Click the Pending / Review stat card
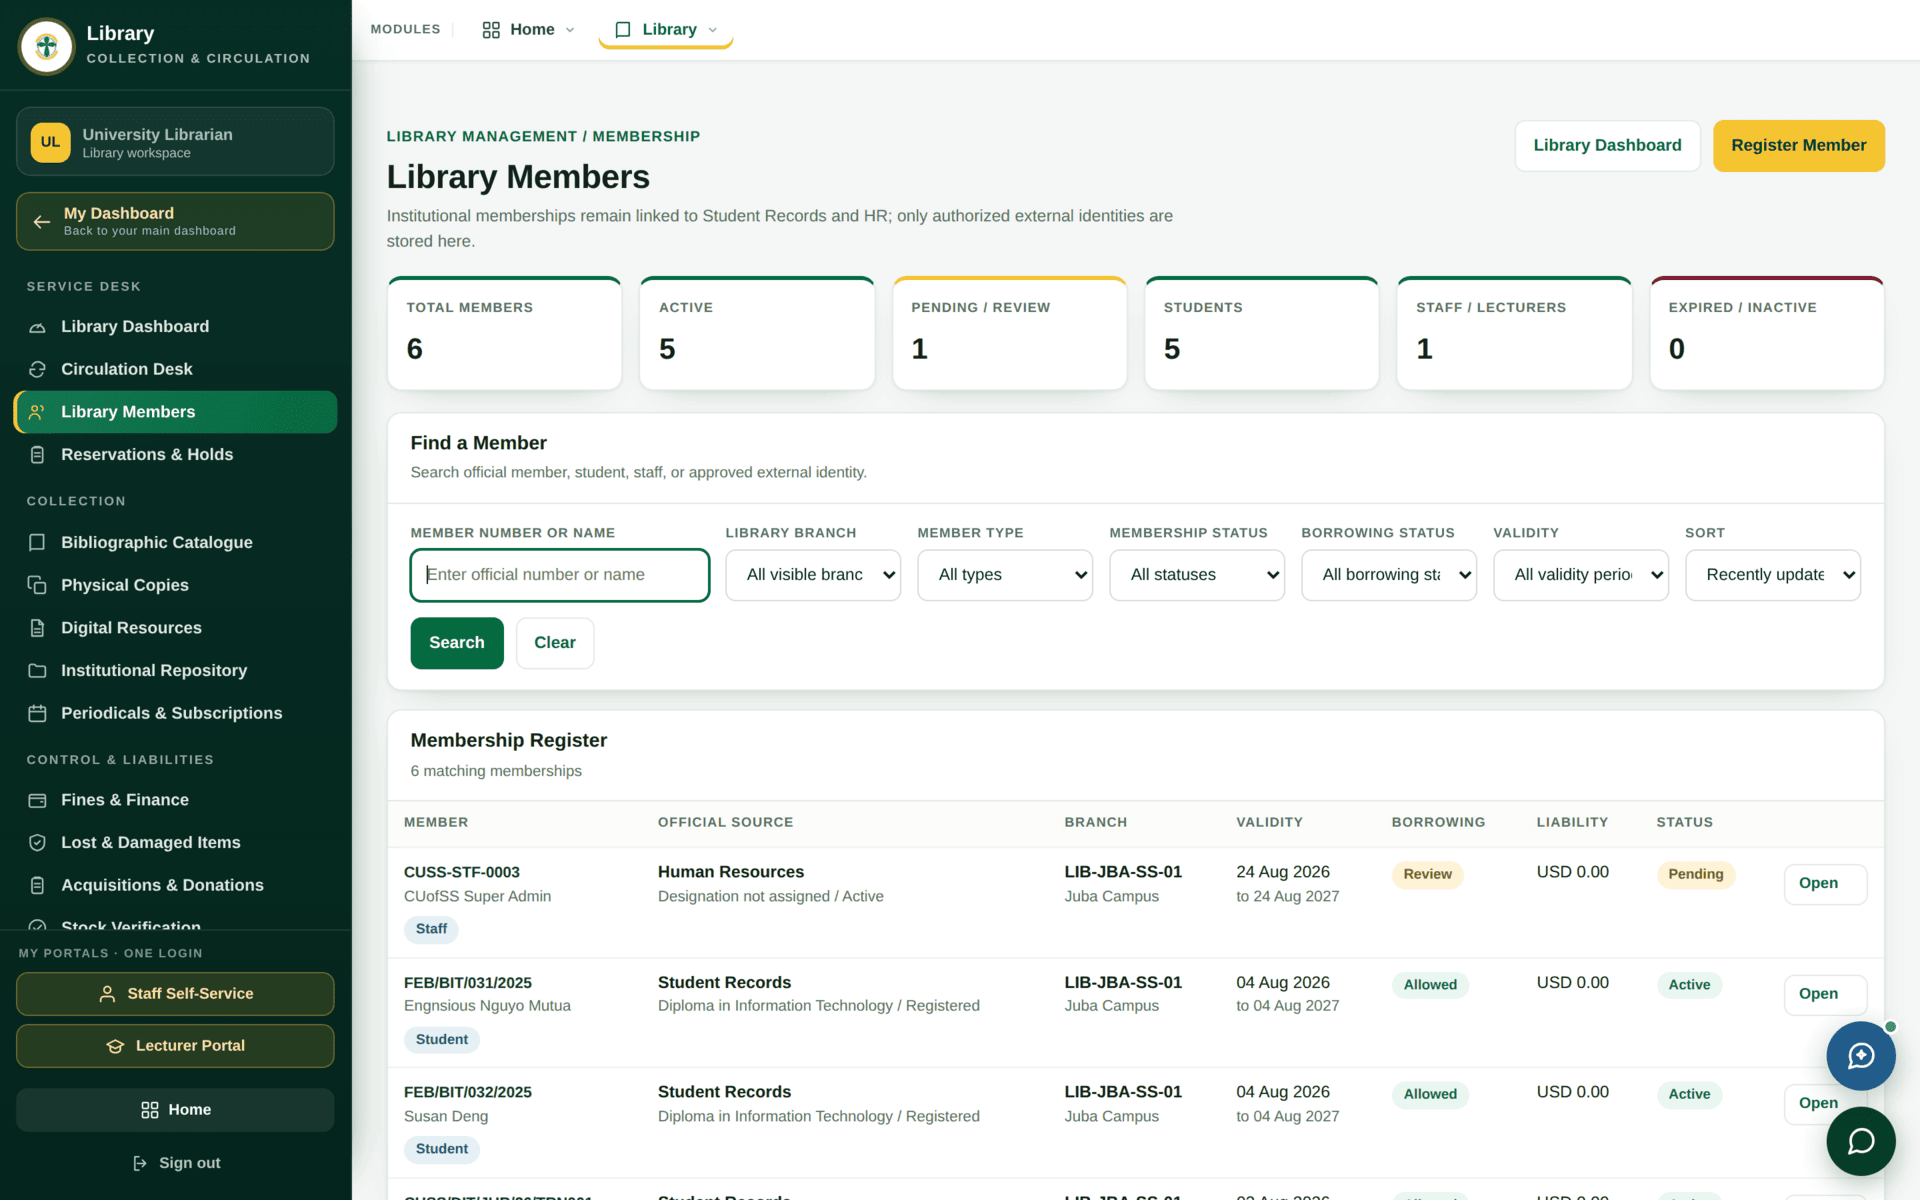This screenshot has height=1200, width=1920. [x=1009, y=333]
